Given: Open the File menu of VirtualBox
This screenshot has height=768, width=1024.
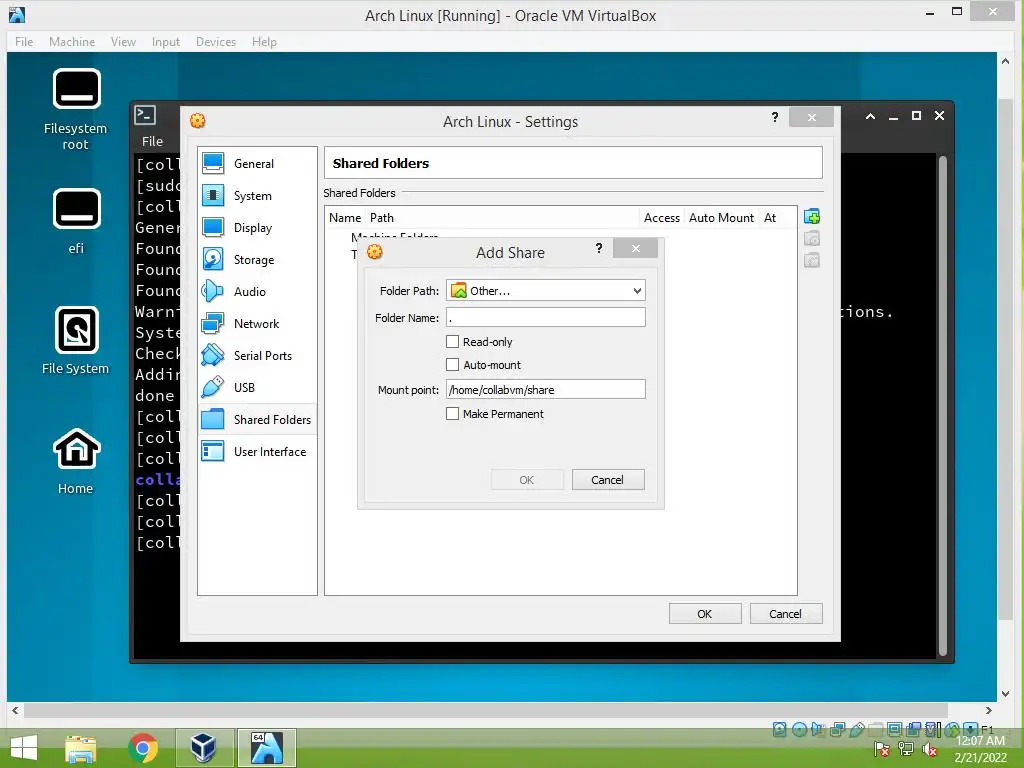Looking at the screenshot, I should tap(24, 42).
